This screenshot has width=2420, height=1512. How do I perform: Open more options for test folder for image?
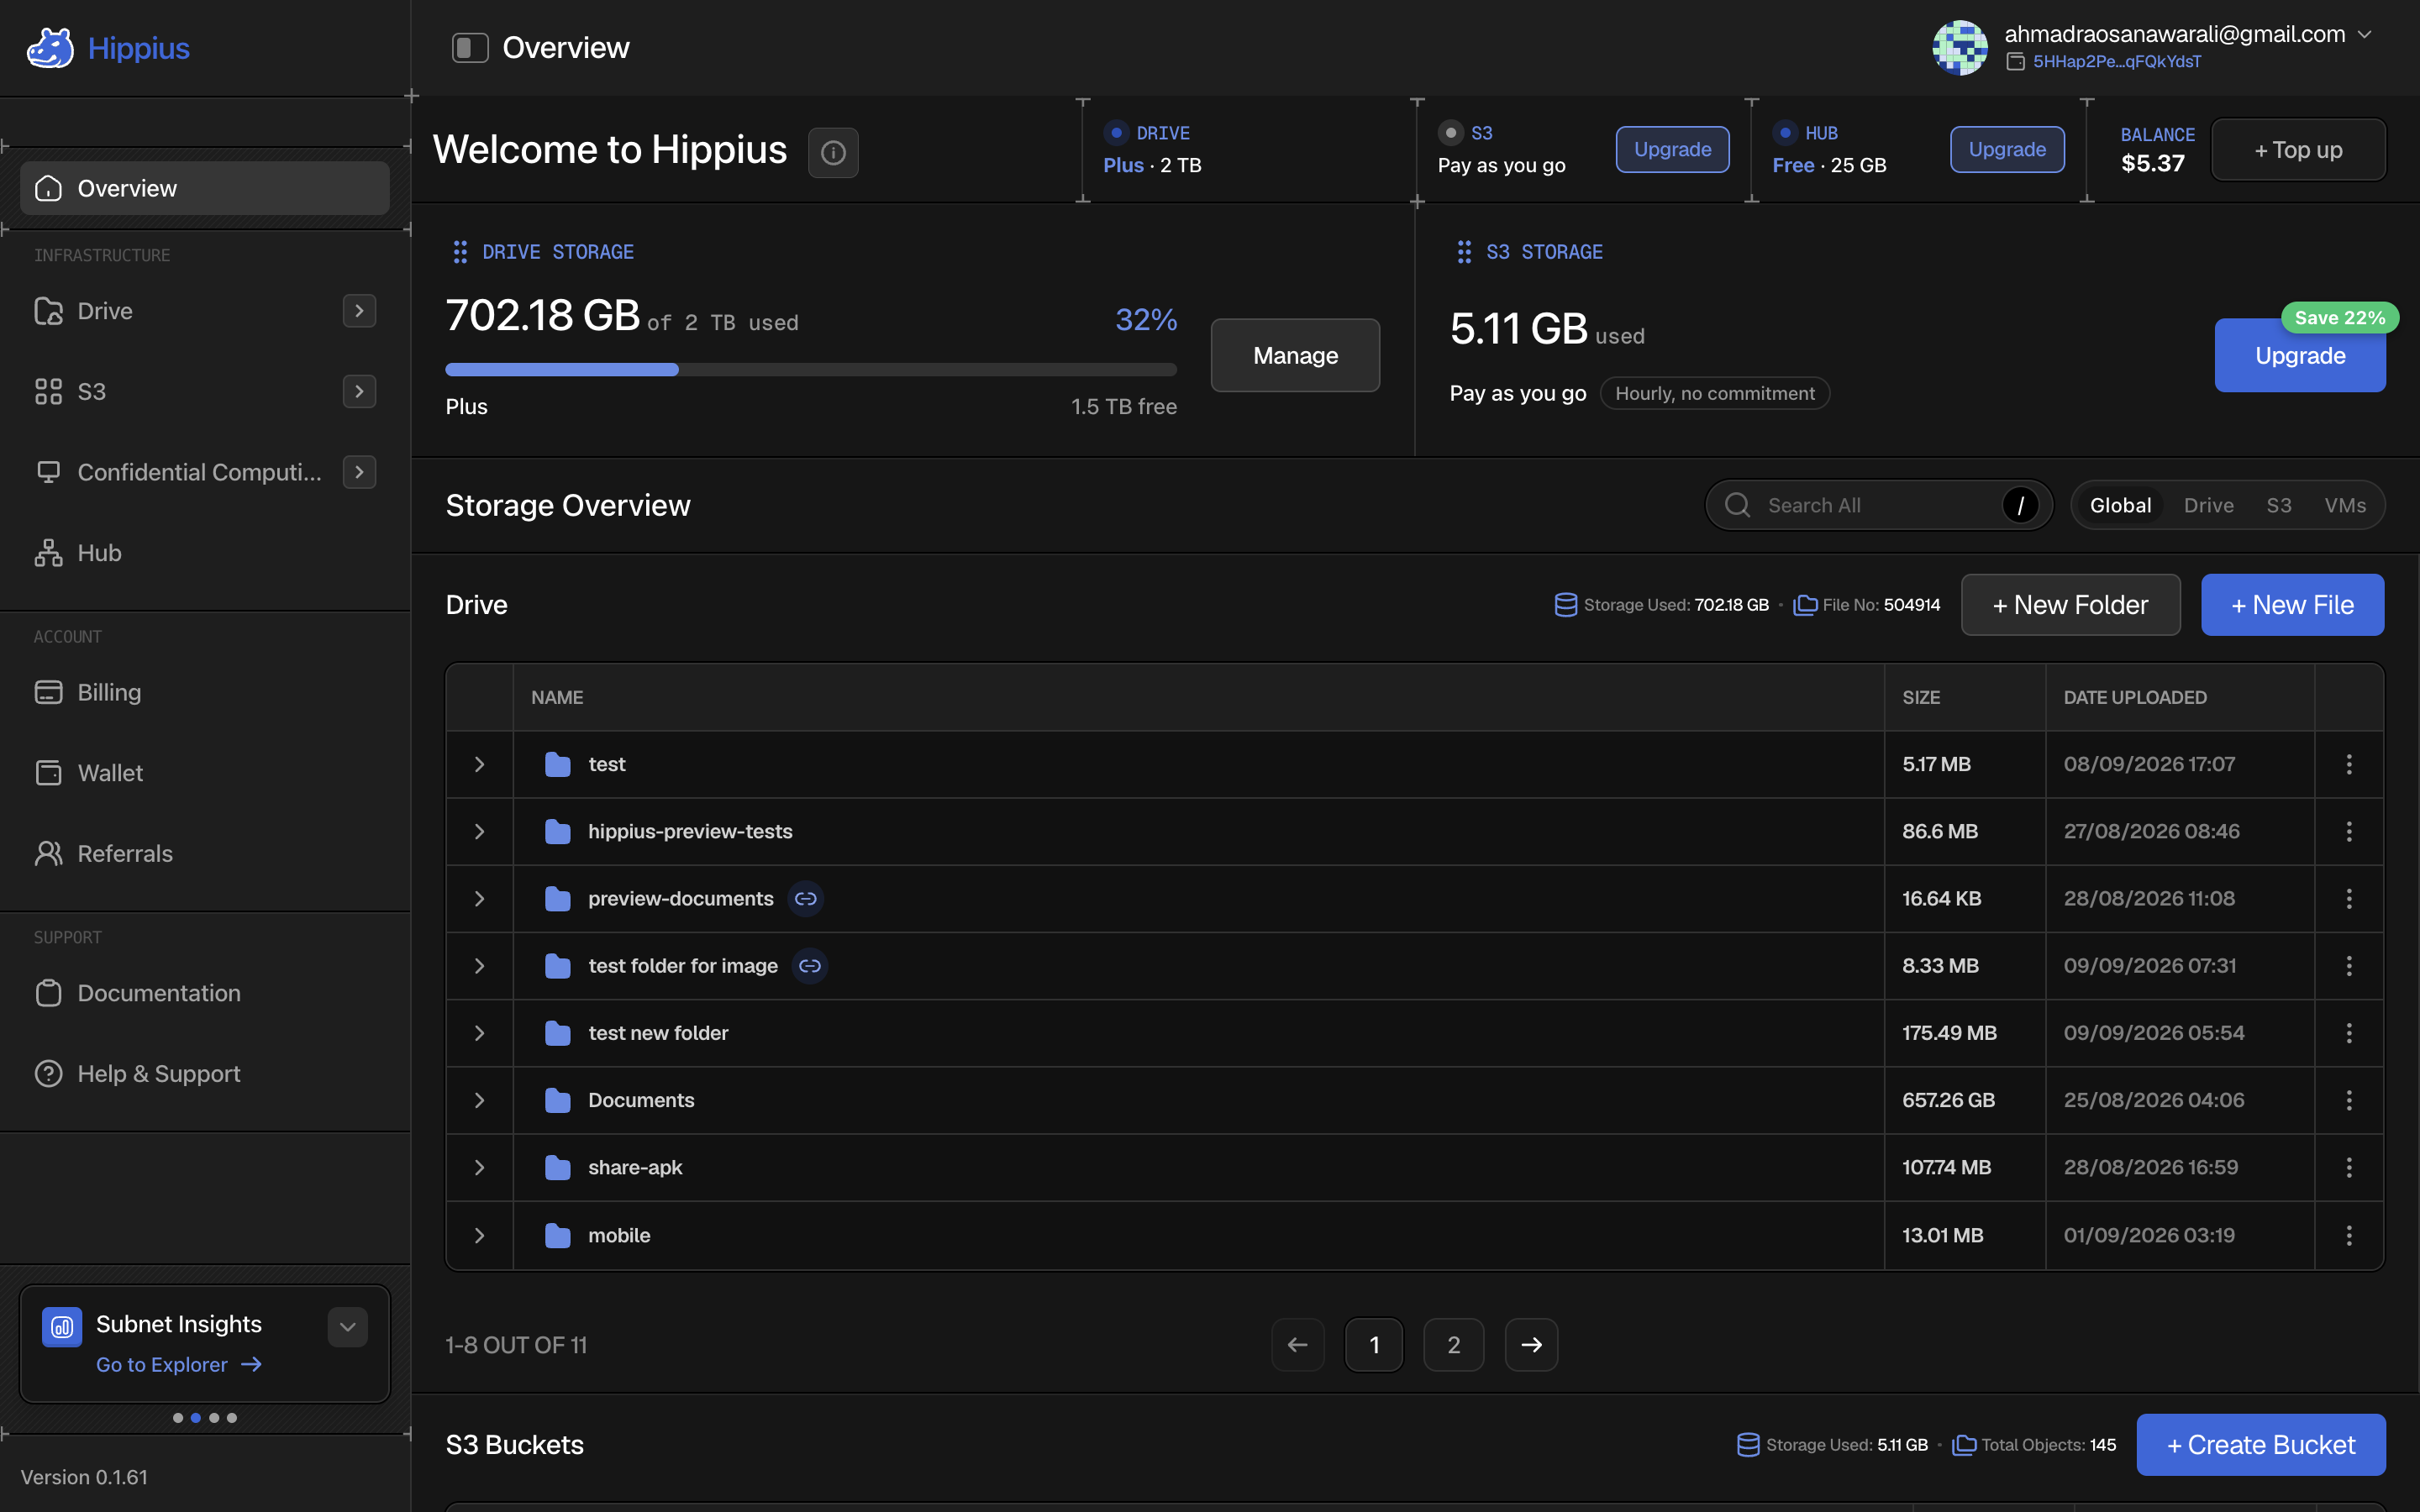(2349, 966)
